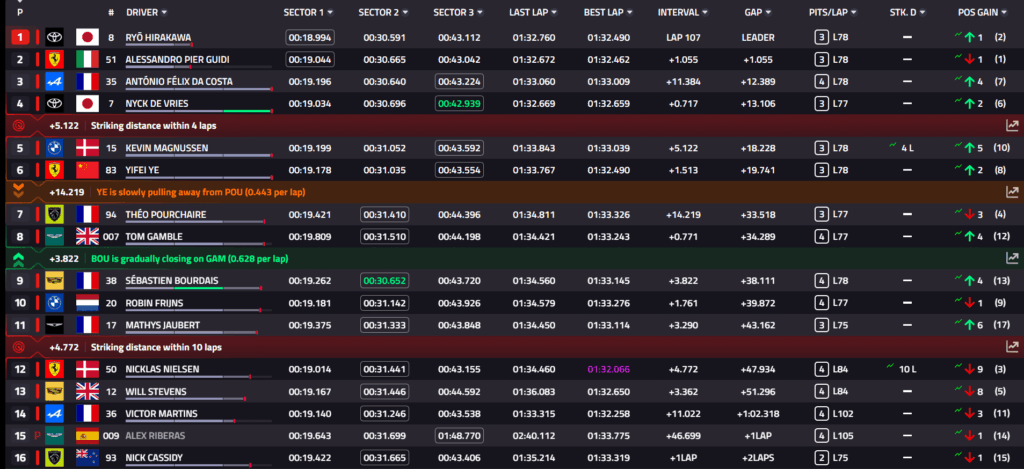
Task: Click the green up-chevron icon on the BOU banner
Action: tap(19, 258)
